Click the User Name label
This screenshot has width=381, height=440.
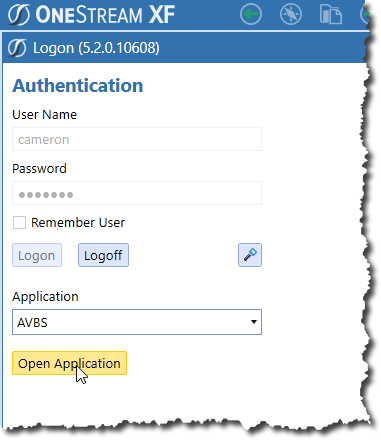(x=45, y=115)
